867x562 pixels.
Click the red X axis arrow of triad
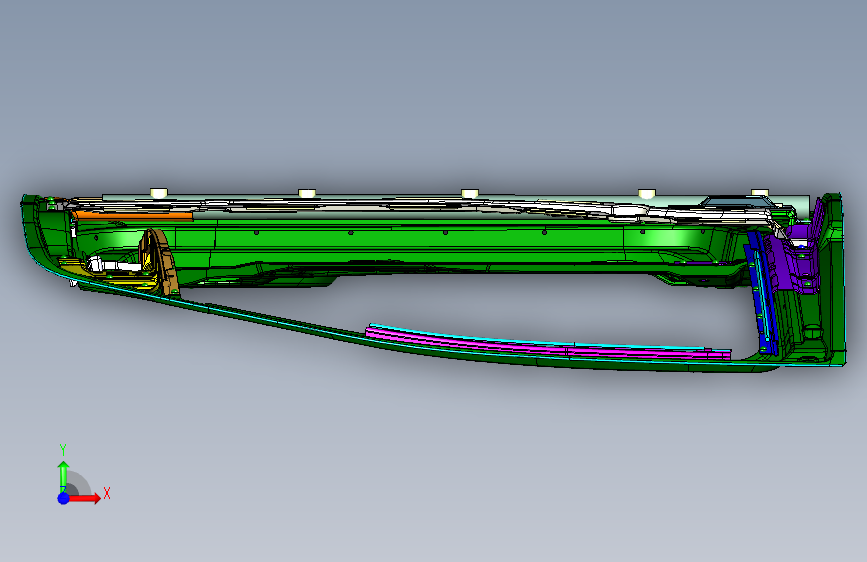[x=84, y=498]
